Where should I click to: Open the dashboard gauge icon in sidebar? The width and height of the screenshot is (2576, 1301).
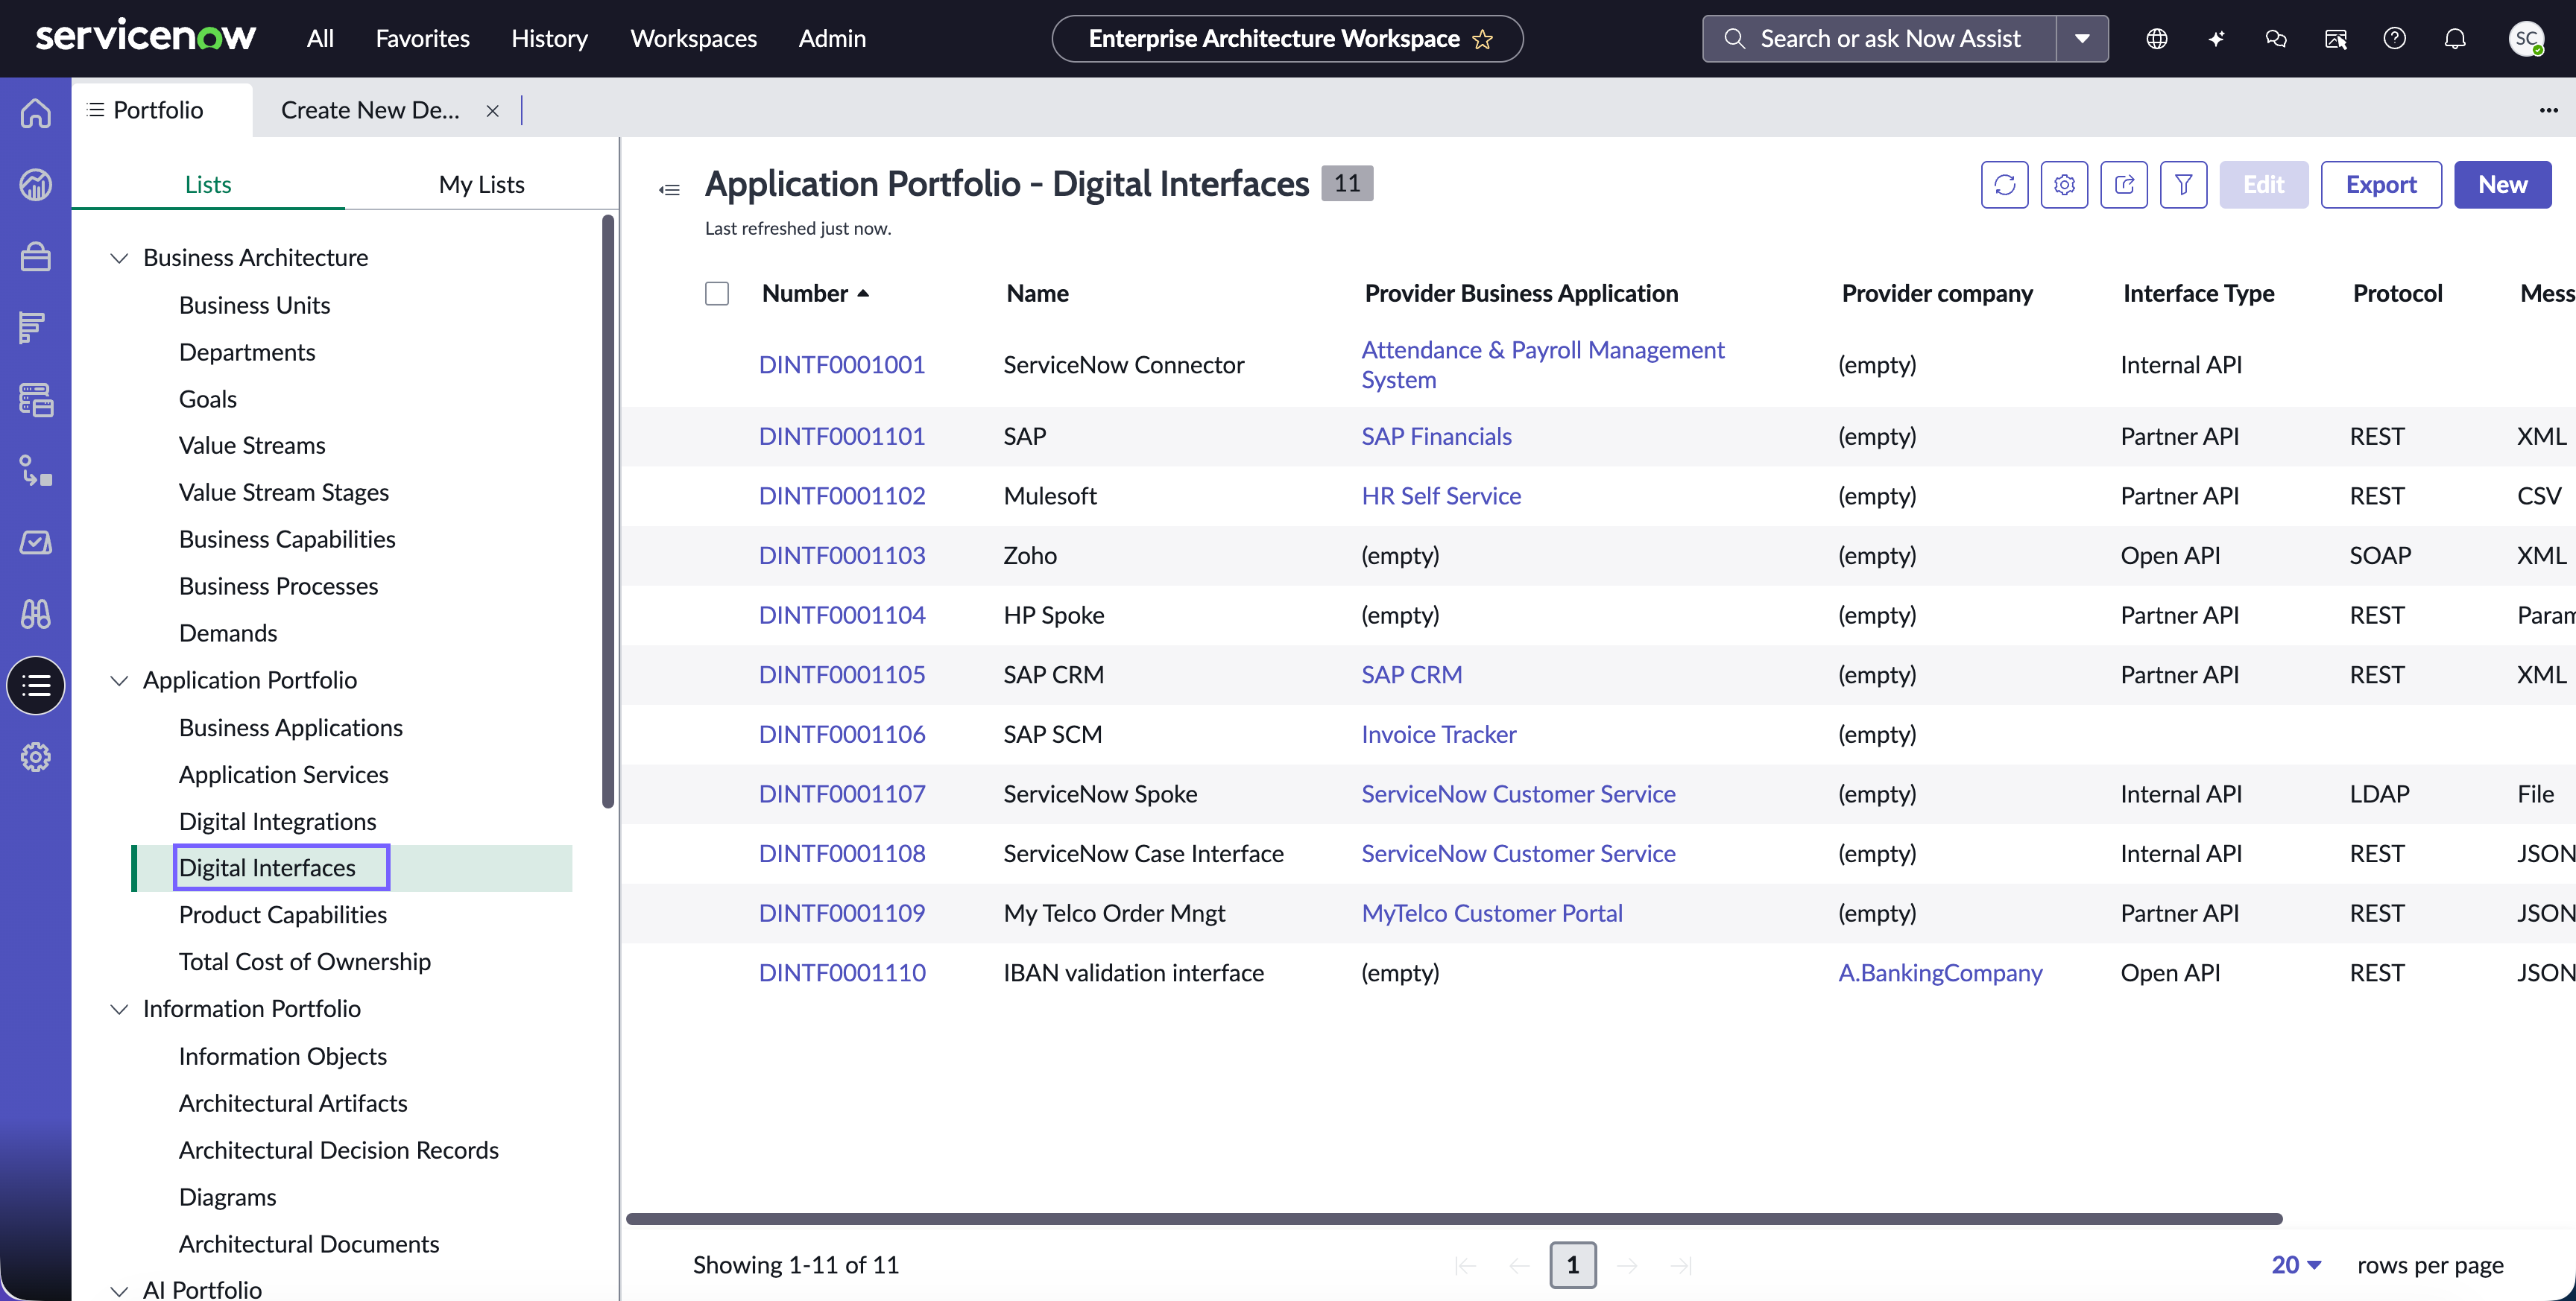pyautogui.click(x=36, y=184)
